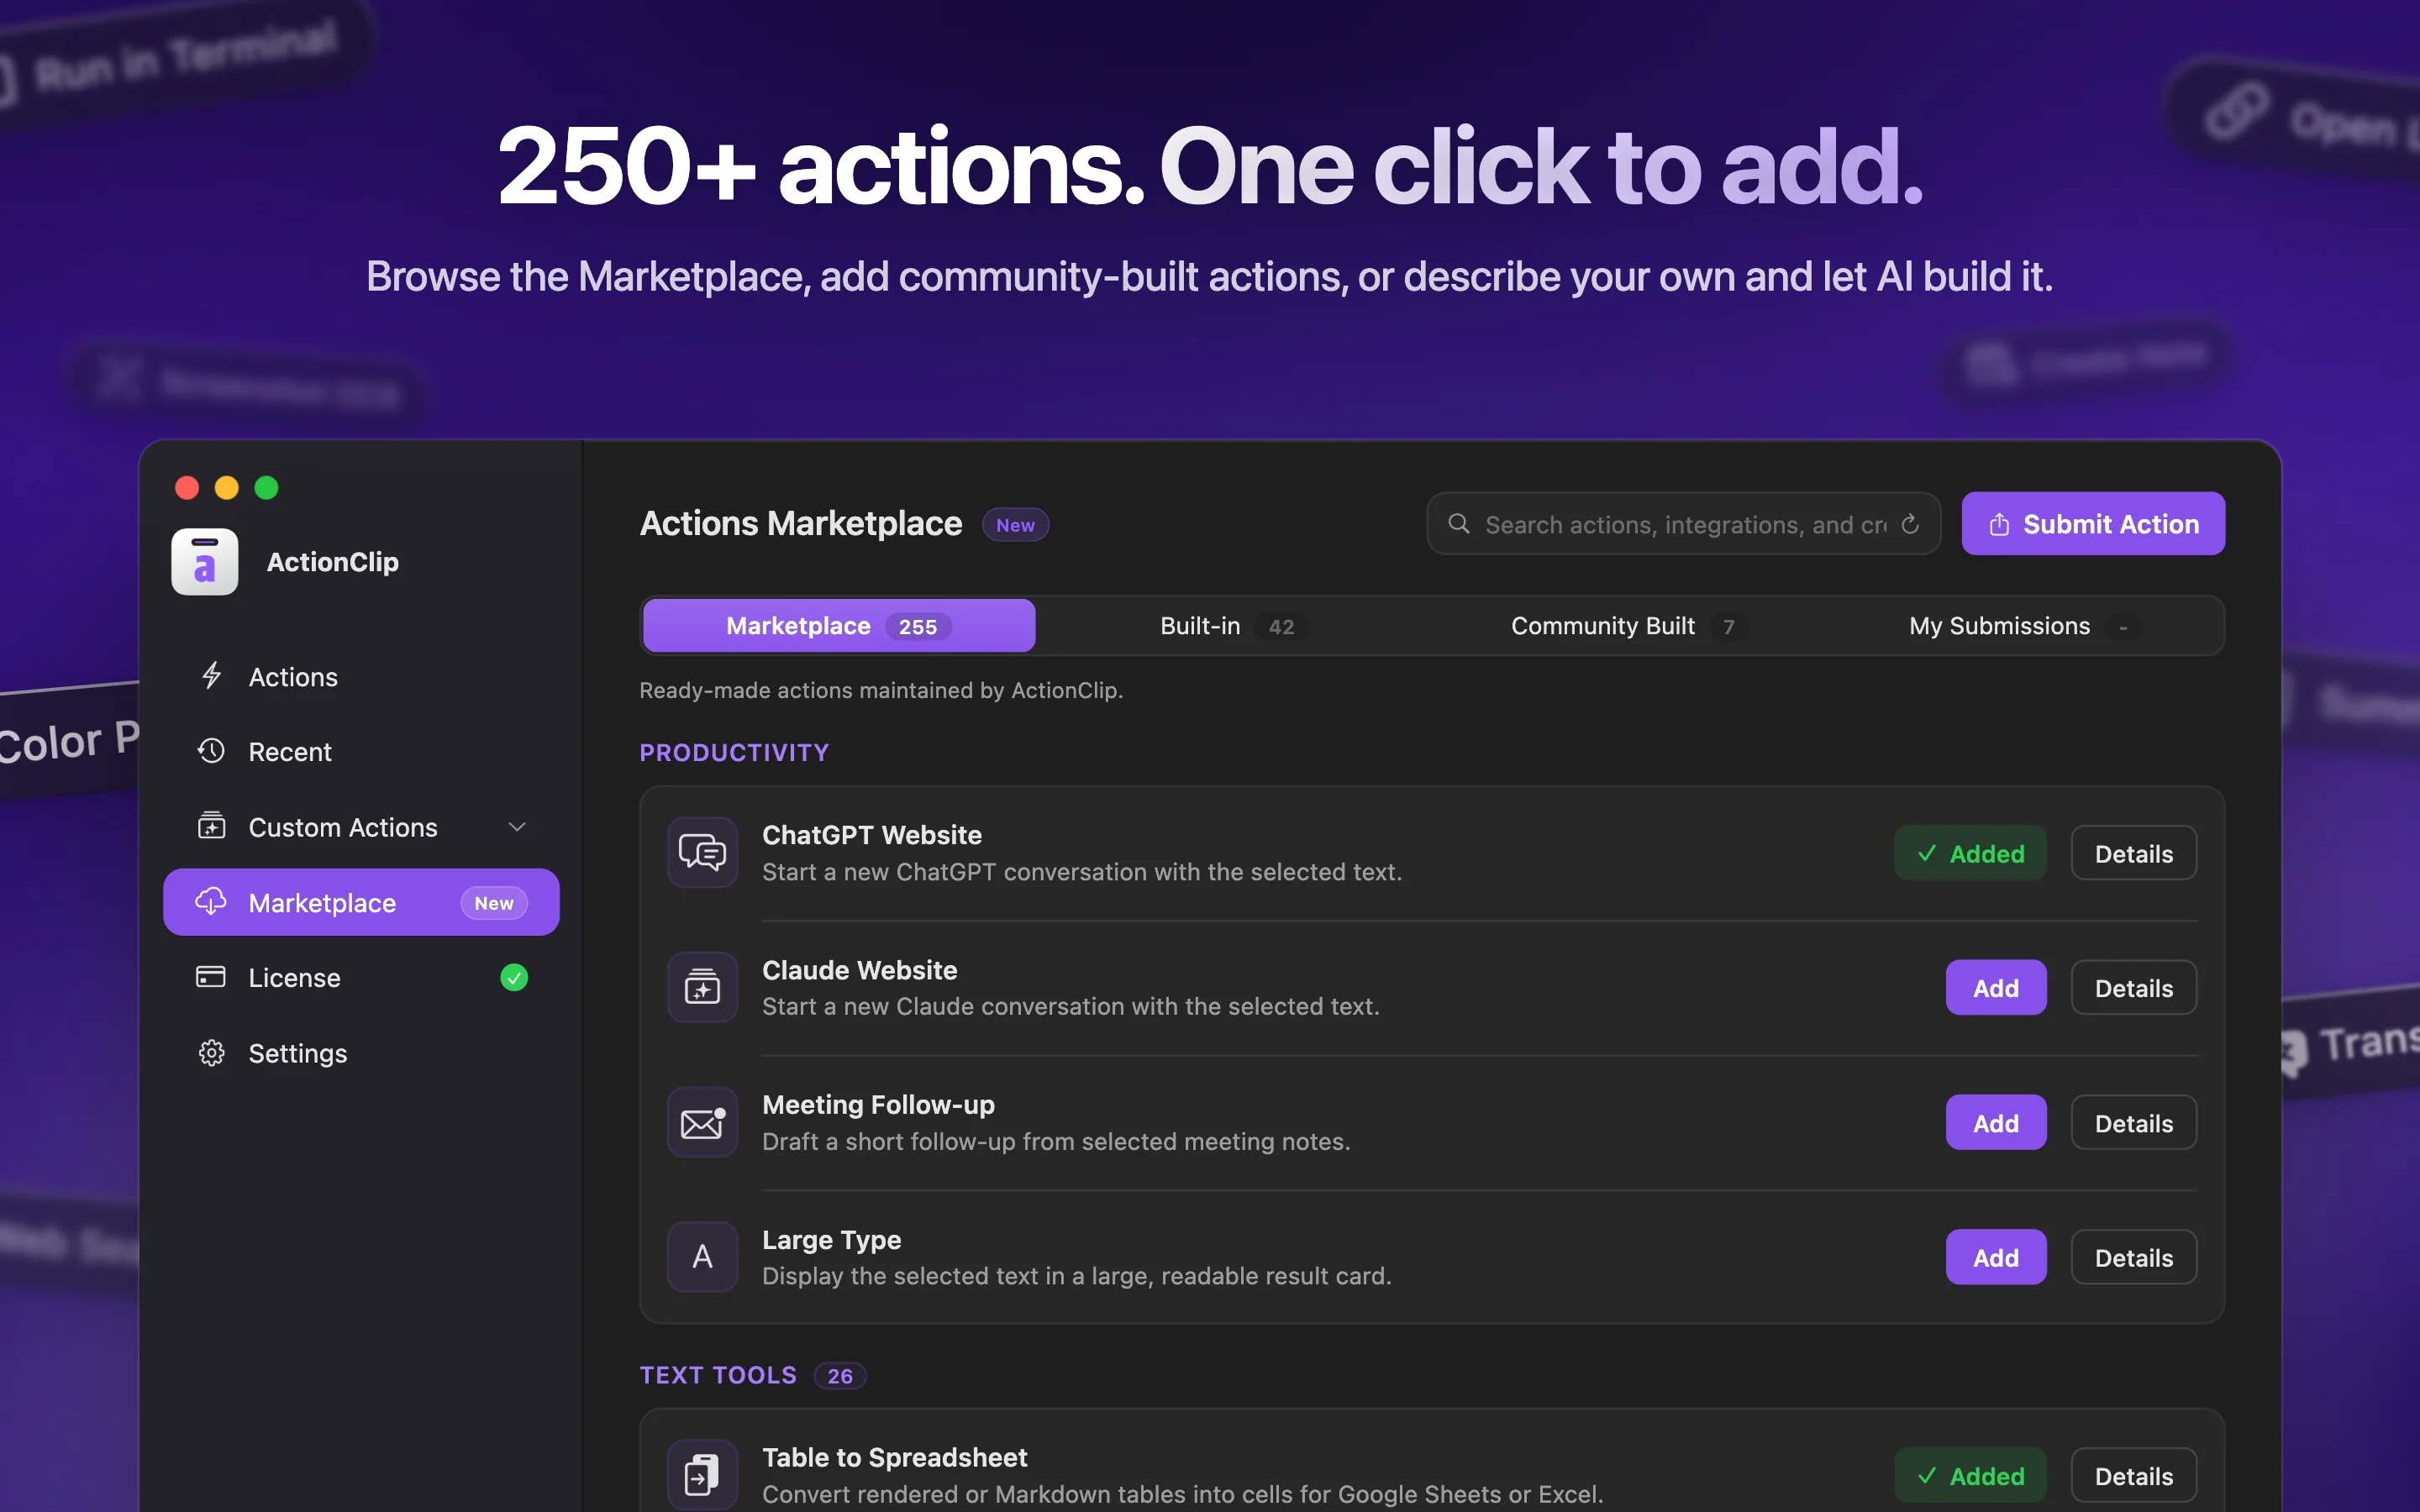This screenshot has width=2420, height=1512.
Task: Click the search magnifier icon
Action: click(1459, 523)
